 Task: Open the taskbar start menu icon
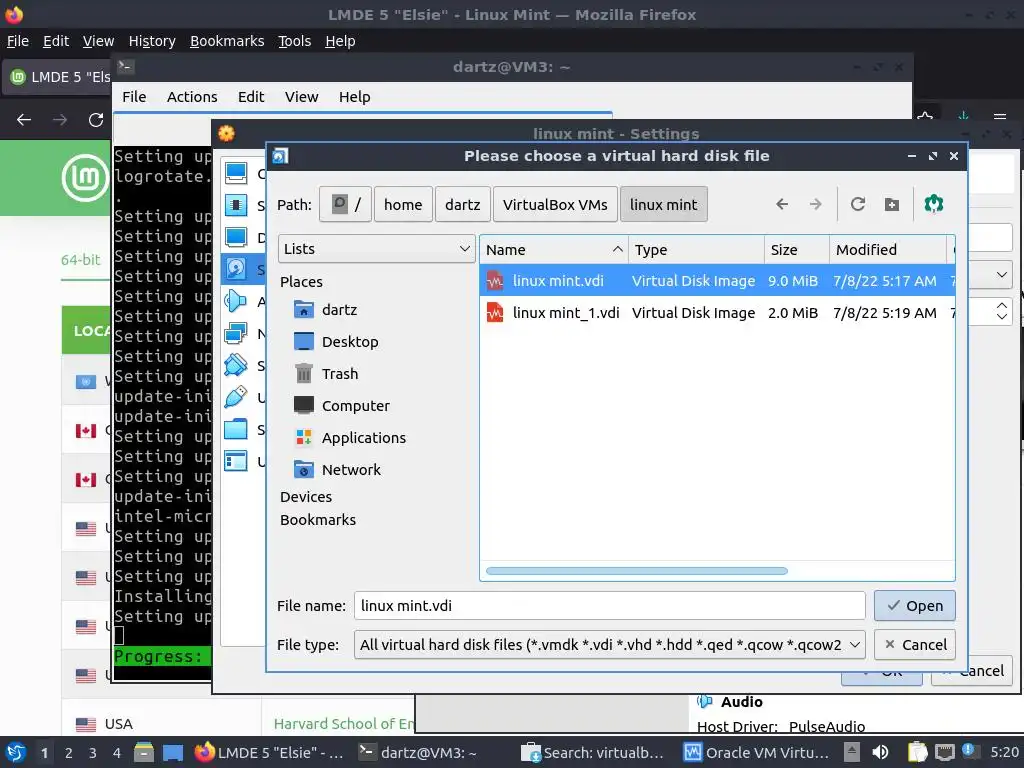point(16,752)
